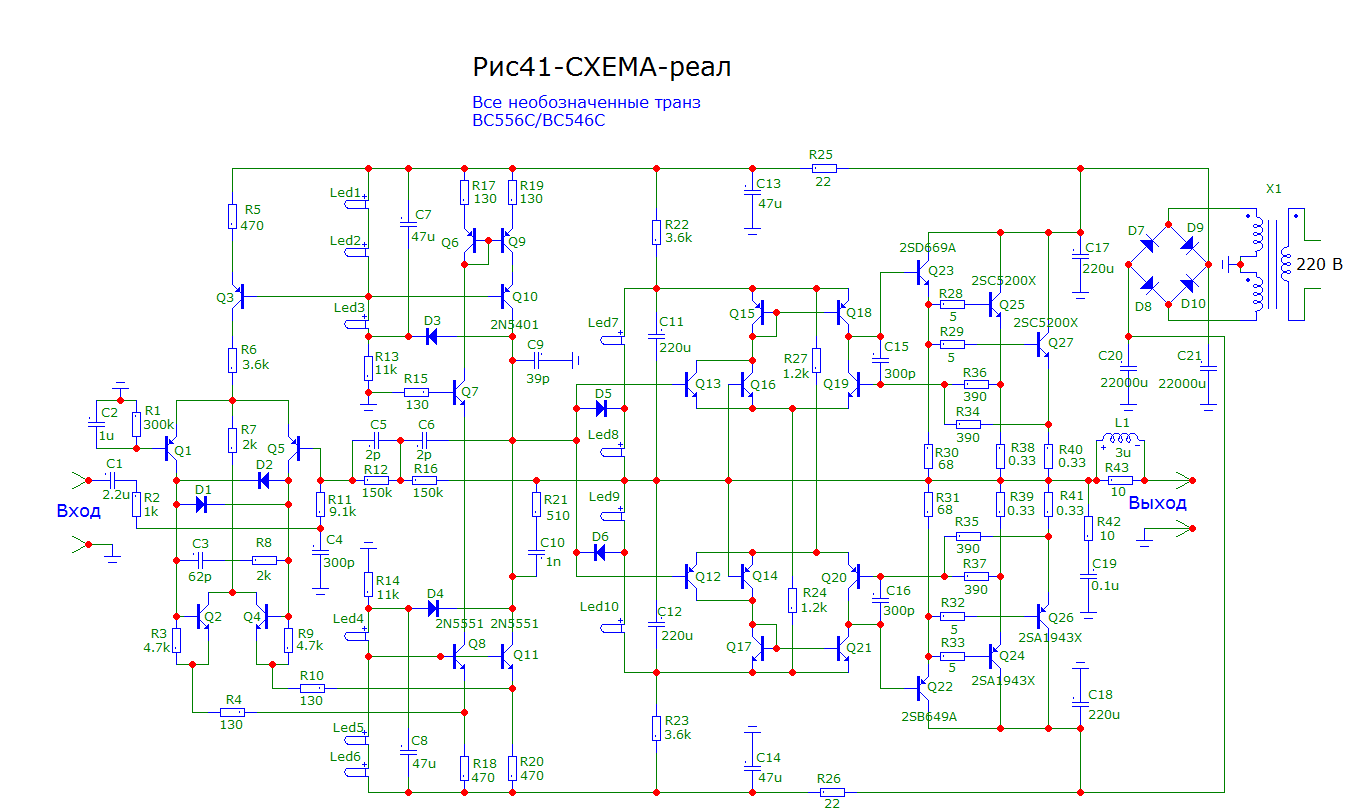Screen dimensions: 1346x811
Task: Click the 'R6 3.6k' resistor label
Action: (x=255, y=358)
